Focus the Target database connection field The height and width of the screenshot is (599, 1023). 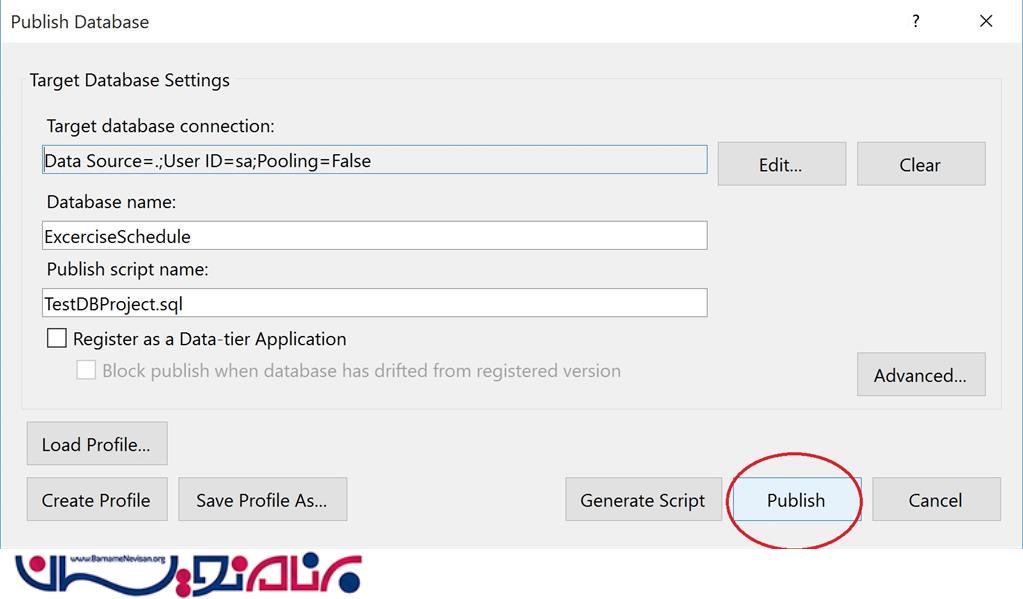[374, 160]
